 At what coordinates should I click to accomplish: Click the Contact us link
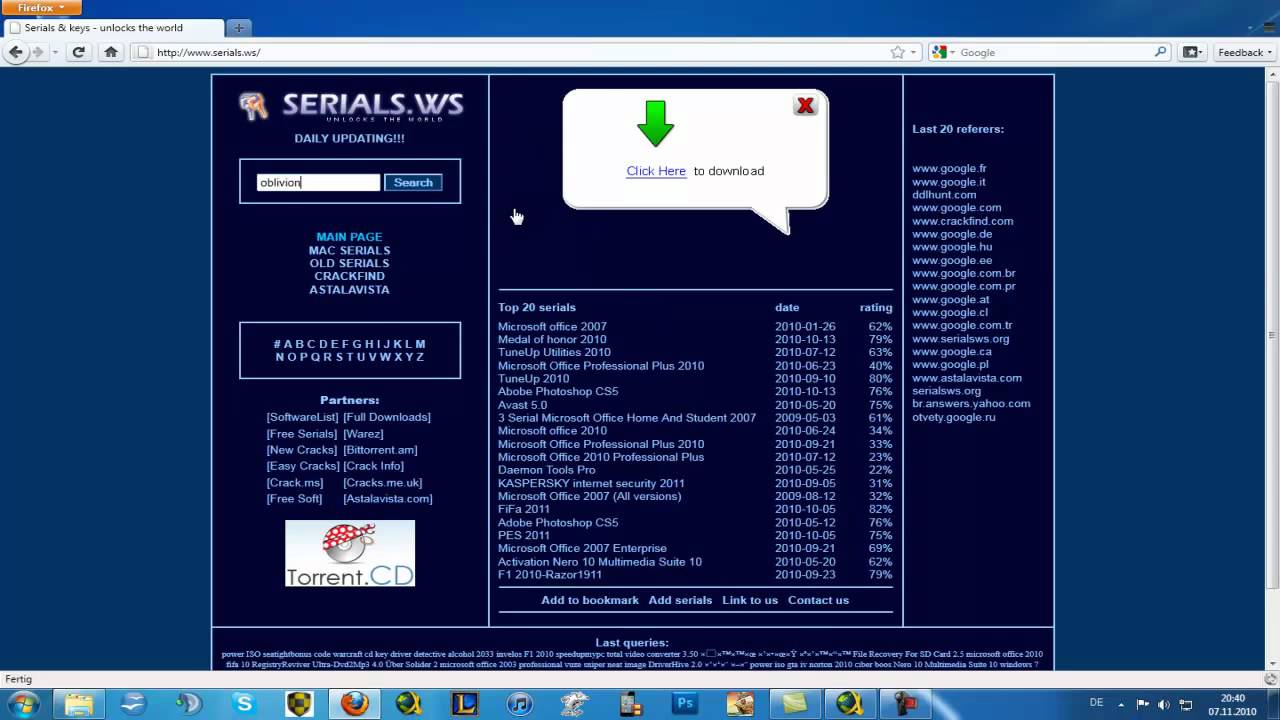point(818,600)
